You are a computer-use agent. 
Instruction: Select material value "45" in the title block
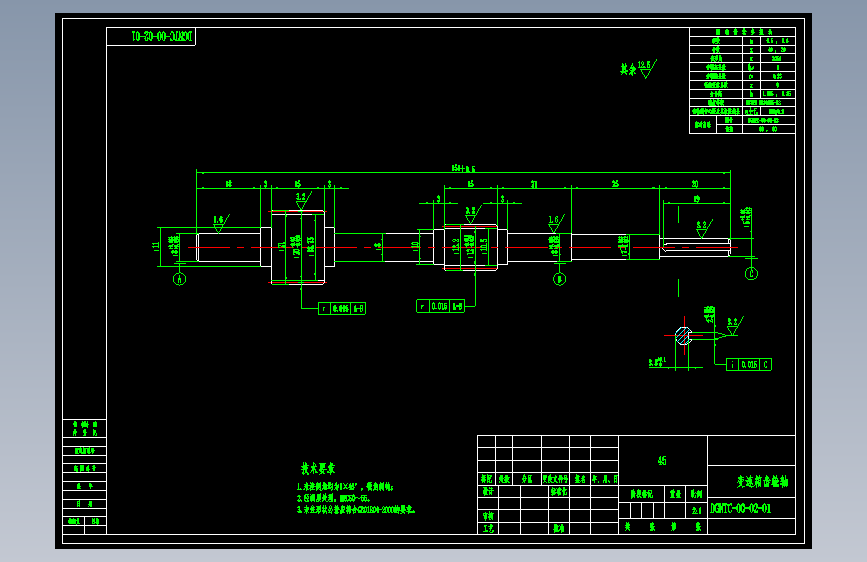click(x=662, y=461)
